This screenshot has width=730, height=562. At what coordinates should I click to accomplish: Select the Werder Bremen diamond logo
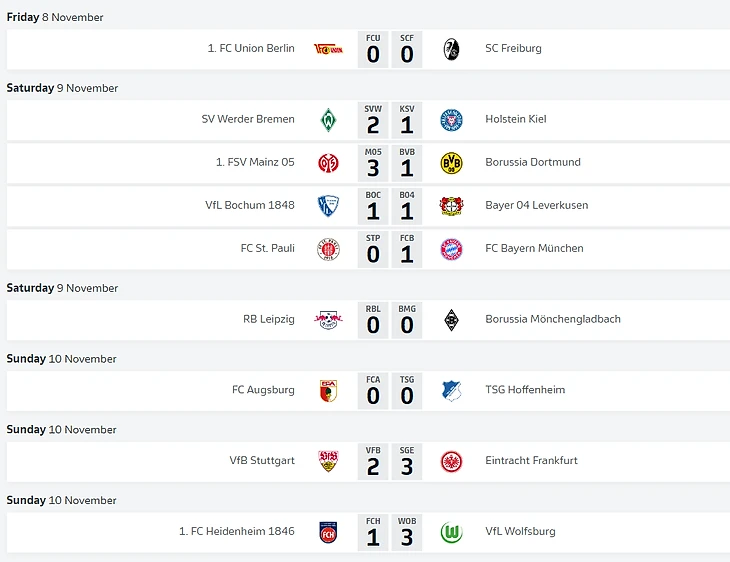(x=328, y=120)
